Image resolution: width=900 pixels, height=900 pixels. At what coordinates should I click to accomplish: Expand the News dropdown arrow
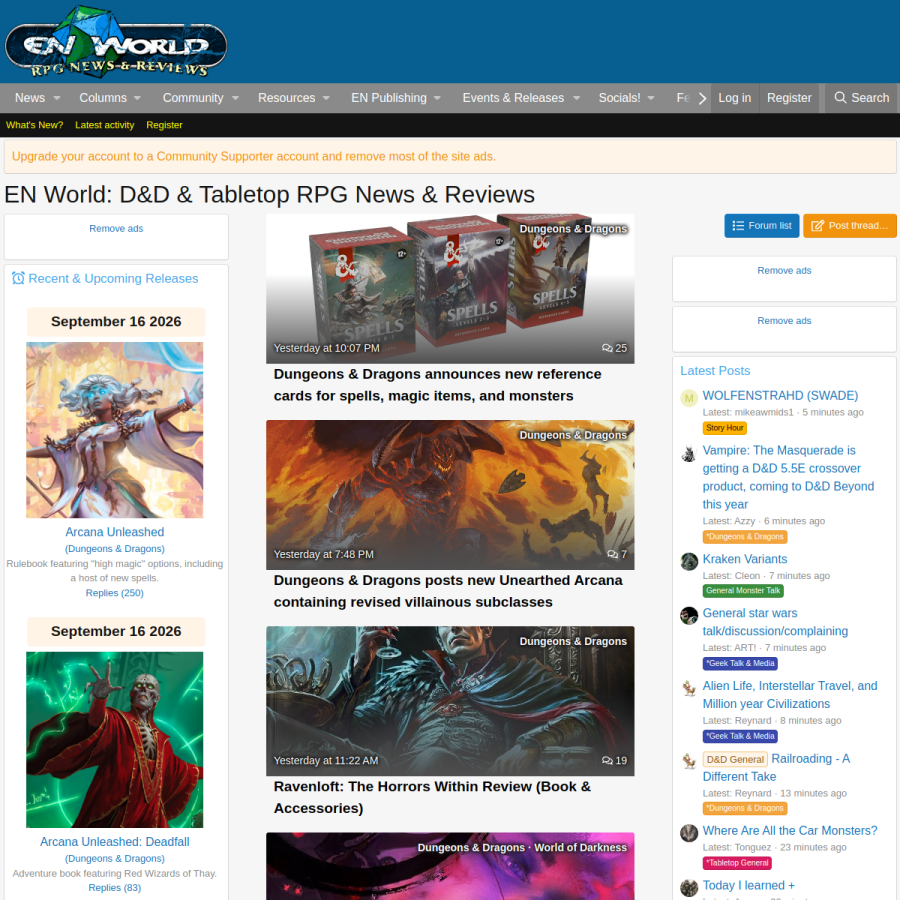(x=57, y=98)
